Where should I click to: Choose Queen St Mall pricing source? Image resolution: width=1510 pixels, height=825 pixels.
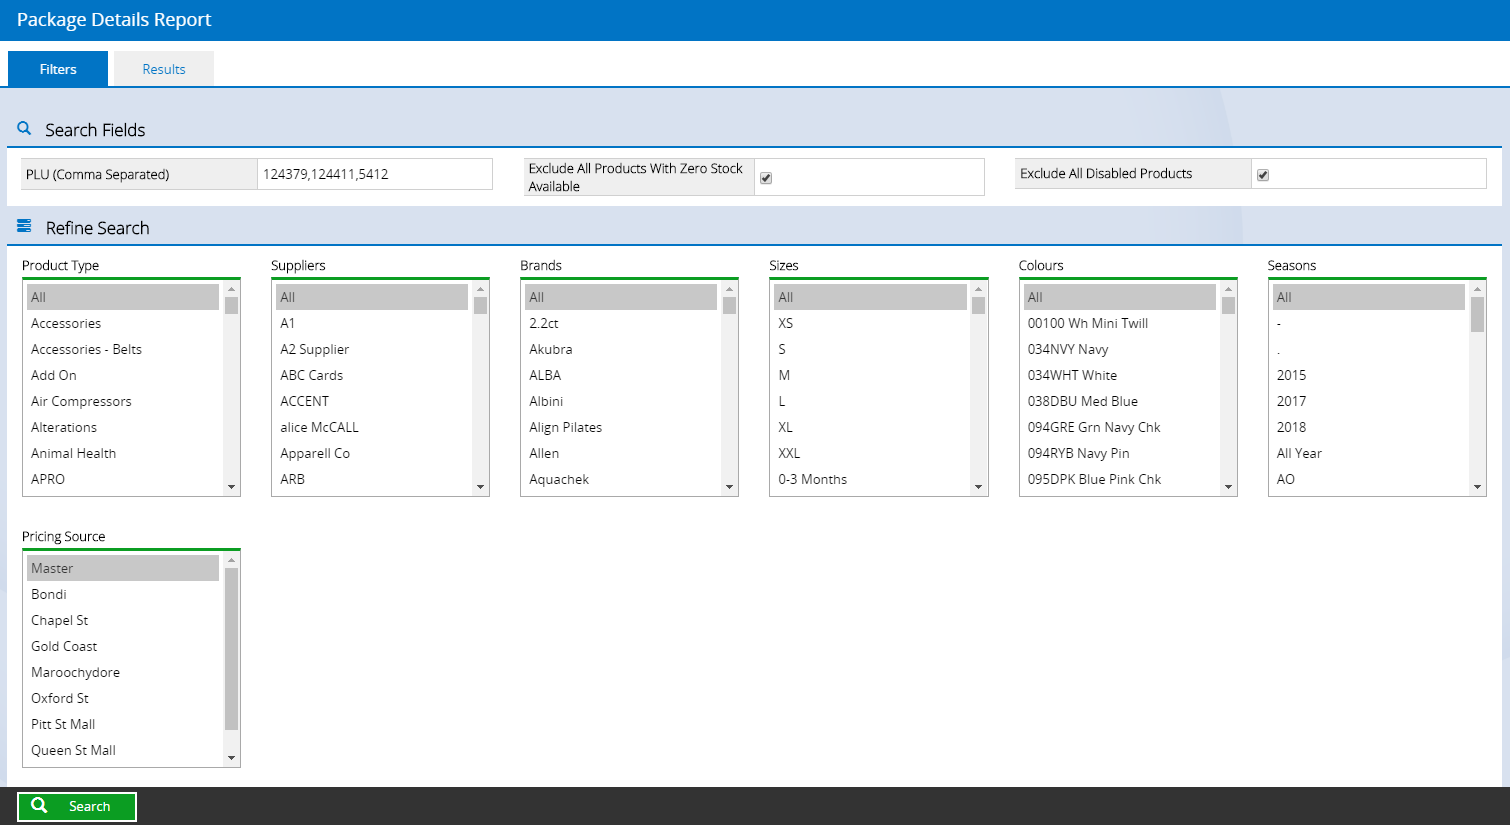pos(123,750)
